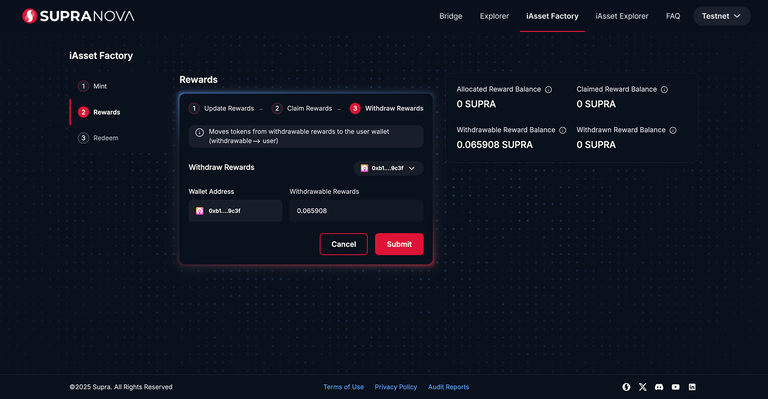This screenshot has width=768, height=399.
Task: Open Audit Reports link
Action: click(x=448, y=387)
